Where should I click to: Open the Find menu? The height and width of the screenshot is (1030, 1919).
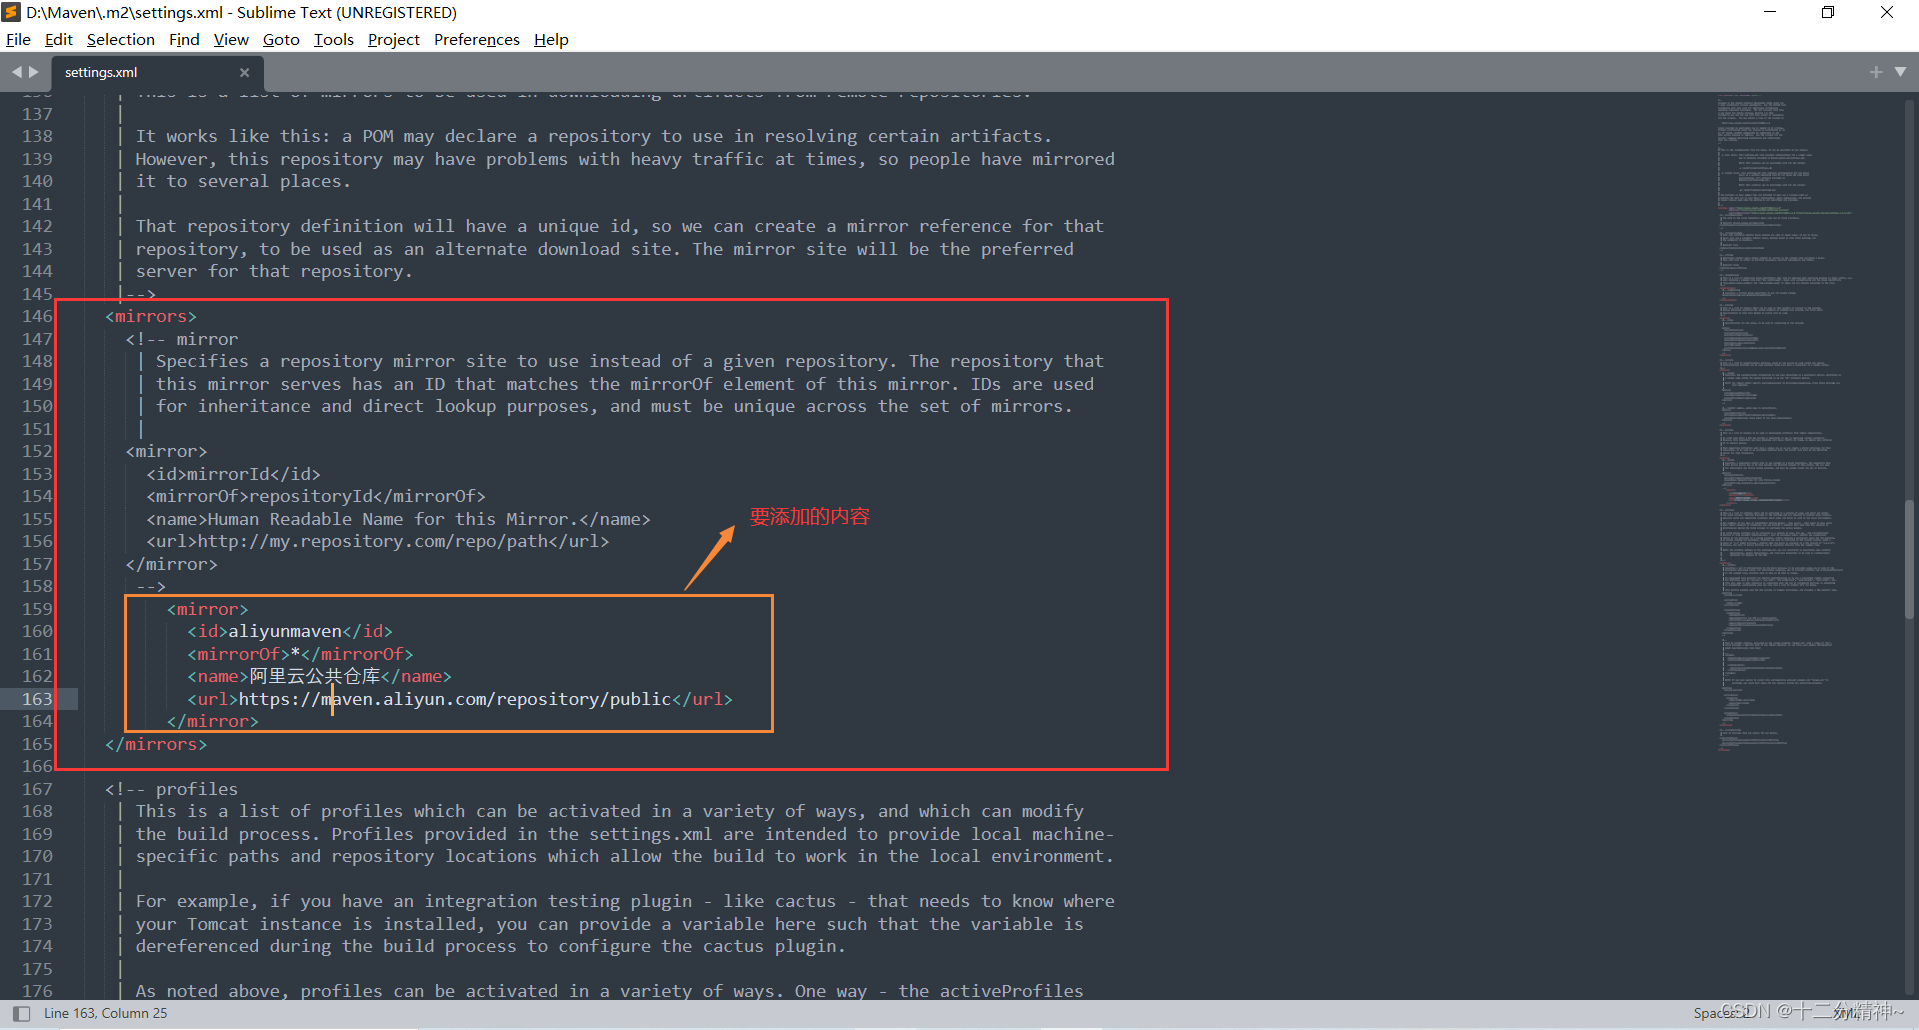click(x=184, y=40)
